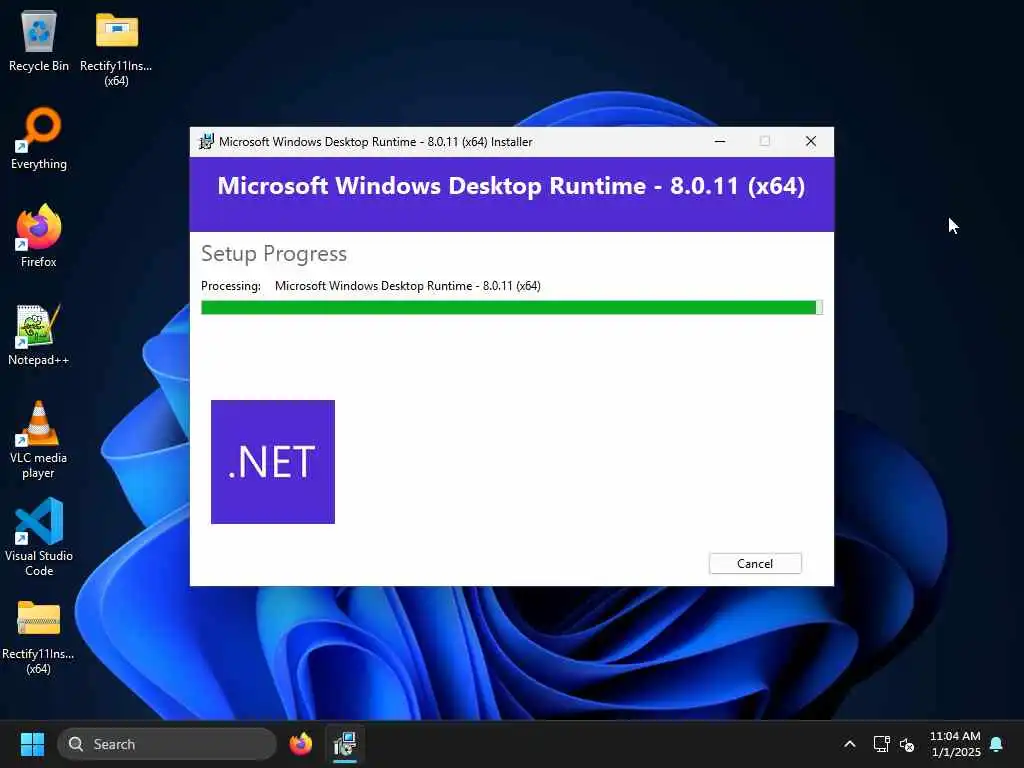Open the Windows Start menu
The width and height of the screenshot is (1024, 768).
[x=32, y=744]
